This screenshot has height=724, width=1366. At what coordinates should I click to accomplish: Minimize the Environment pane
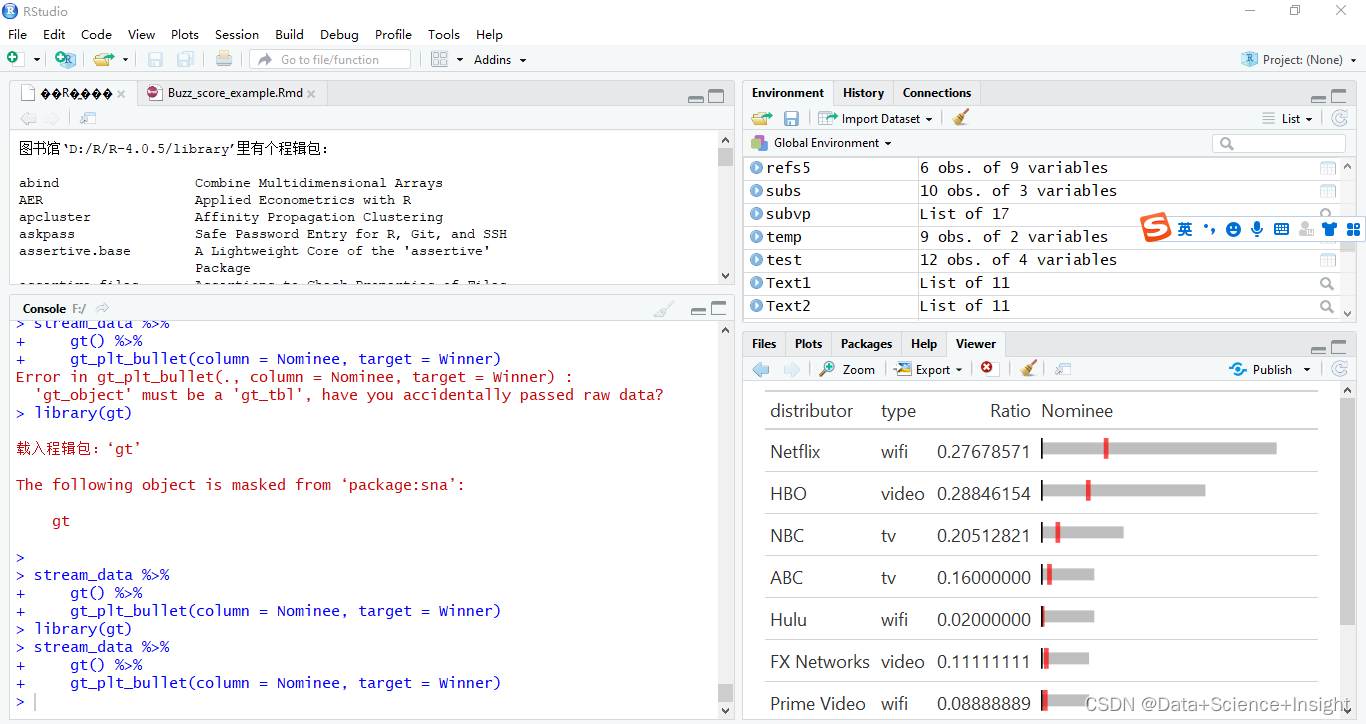[x=1319, y=97]
